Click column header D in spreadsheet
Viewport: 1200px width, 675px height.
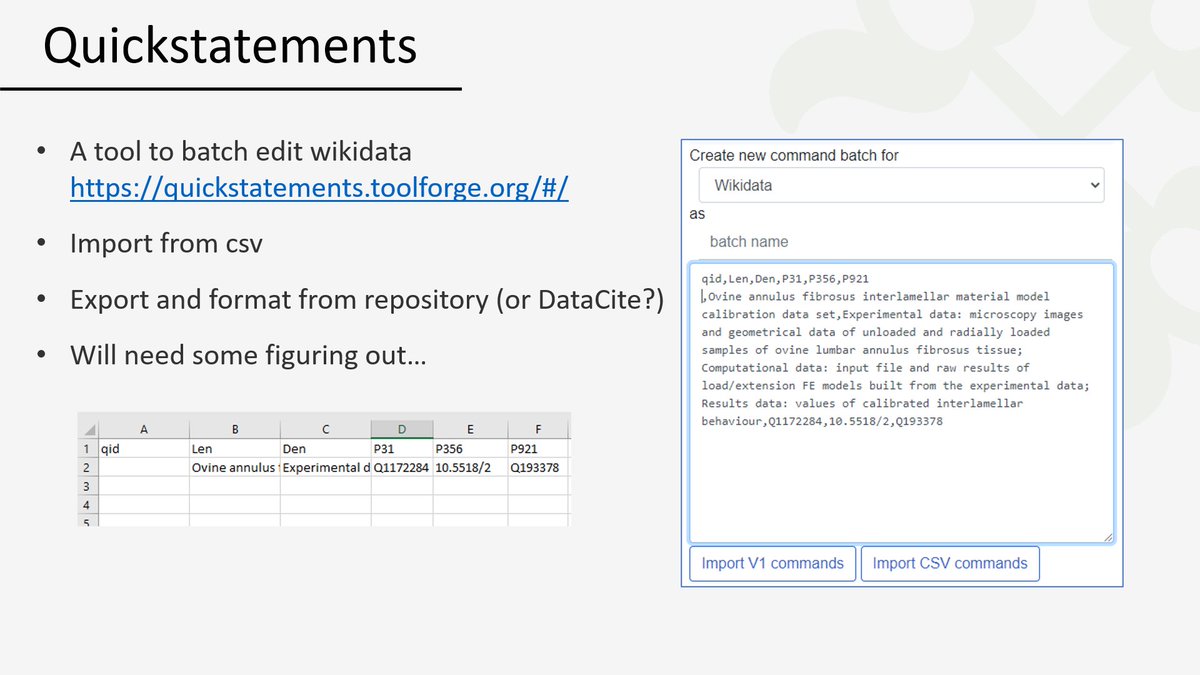401,429
